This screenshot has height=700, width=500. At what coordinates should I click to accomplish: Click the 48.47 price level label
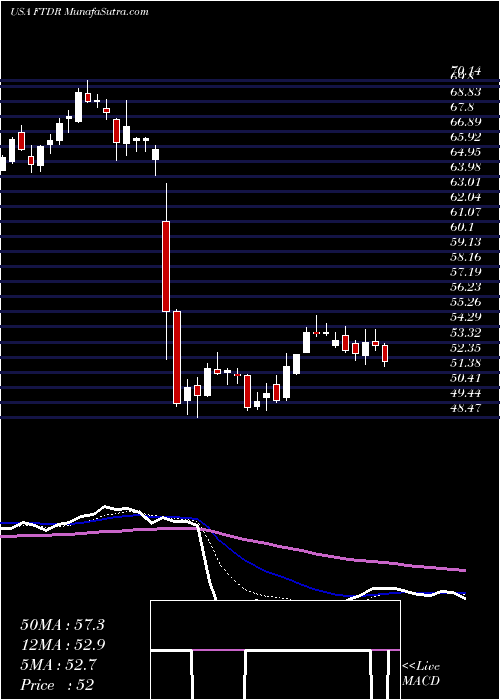[466, 408]
